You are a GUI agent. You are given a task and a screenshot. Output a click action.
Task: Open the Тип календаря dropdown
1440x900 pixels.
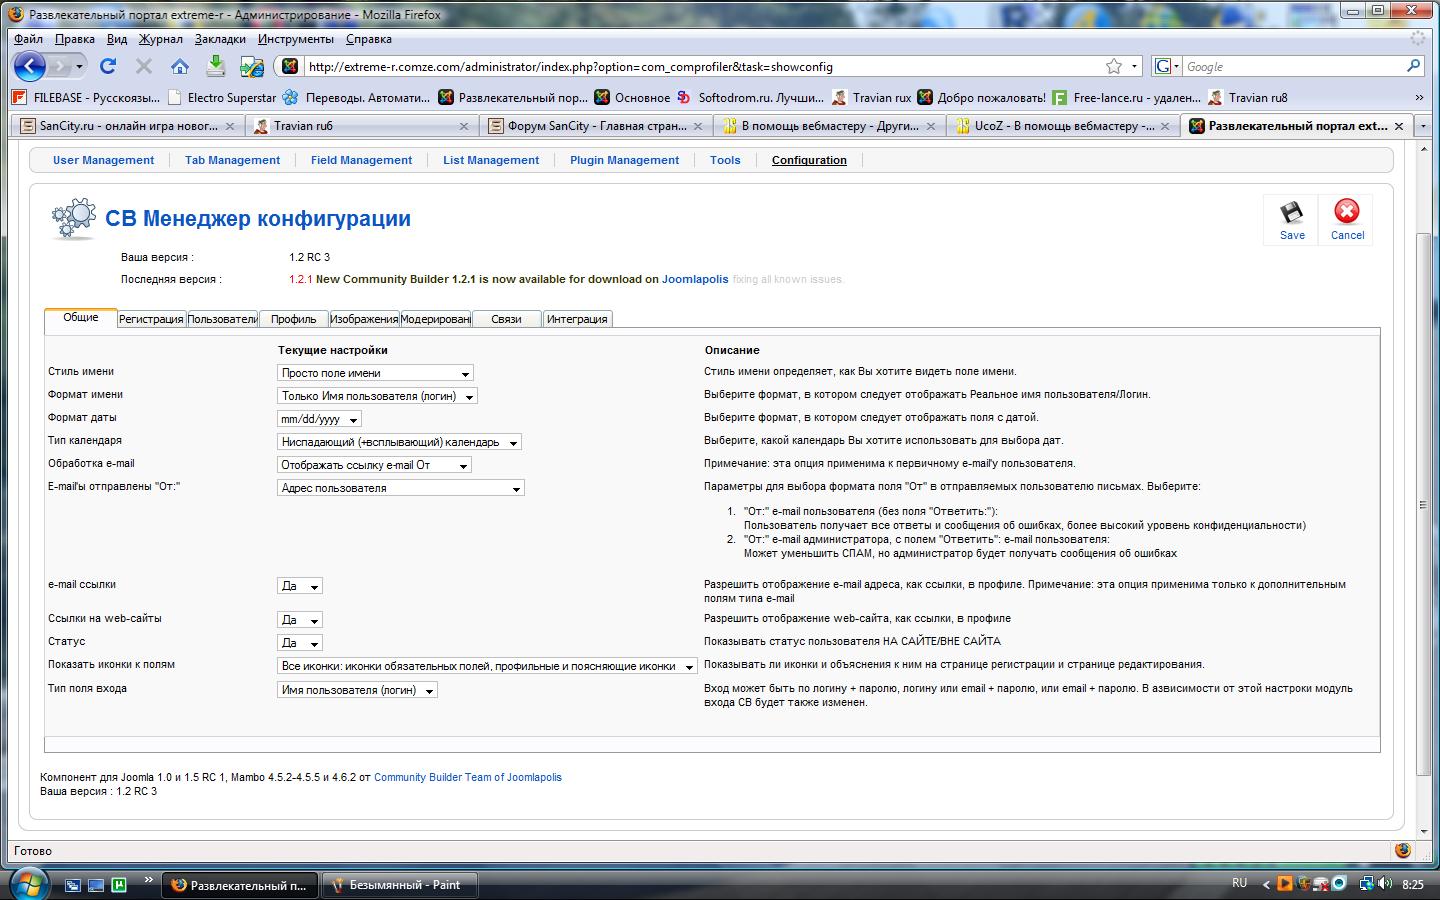coord(399,442)
